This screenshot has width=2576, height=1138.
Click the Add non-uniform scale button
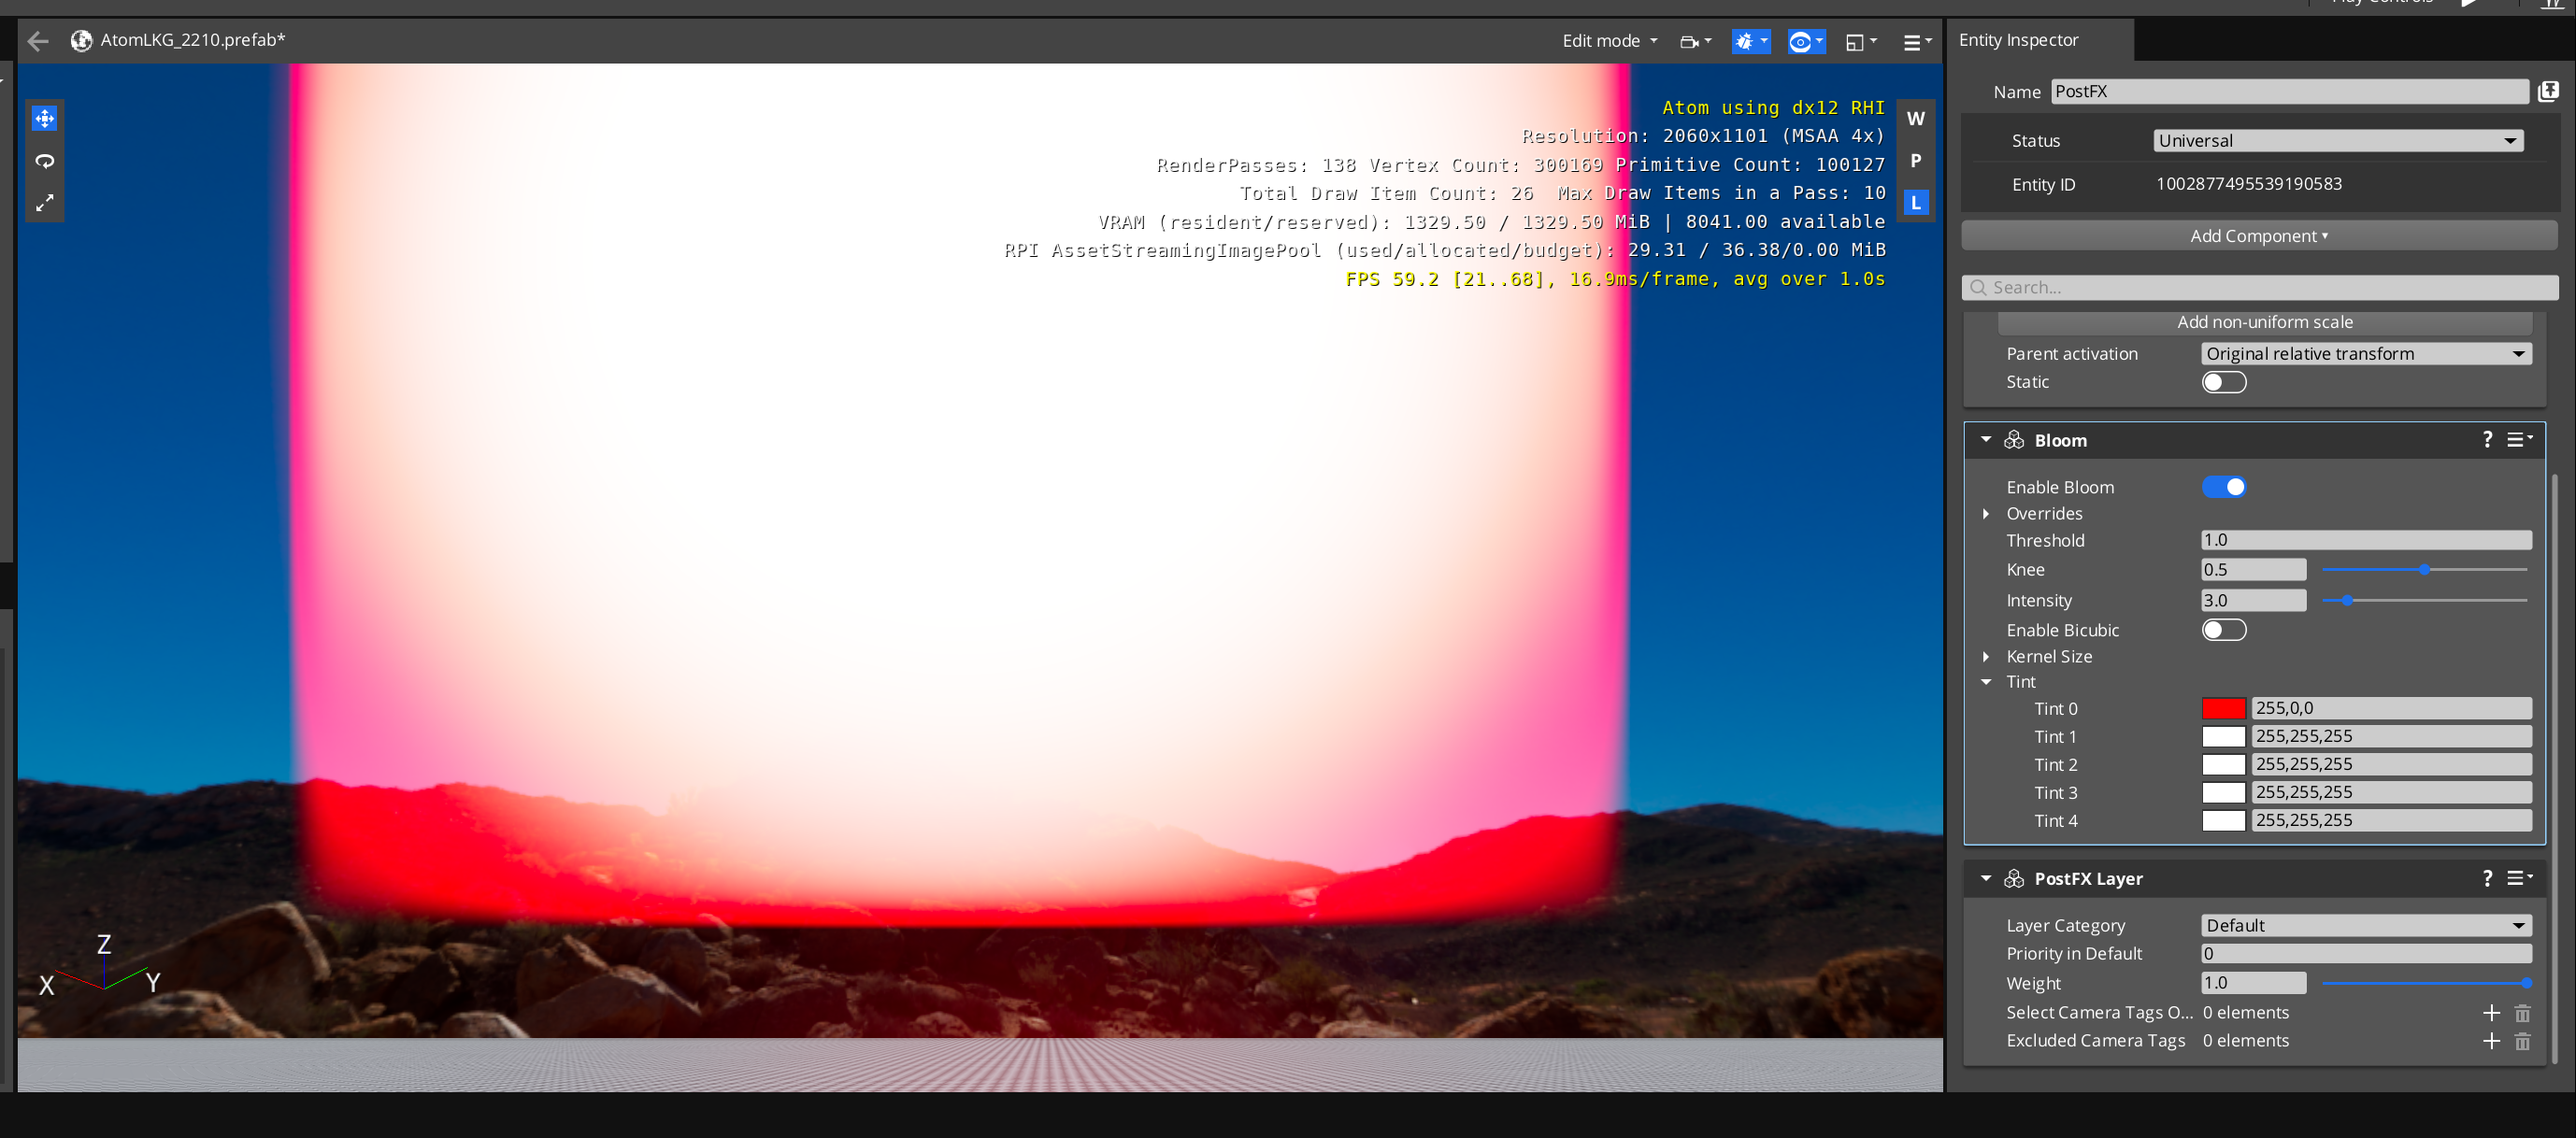pos(2264,322)
